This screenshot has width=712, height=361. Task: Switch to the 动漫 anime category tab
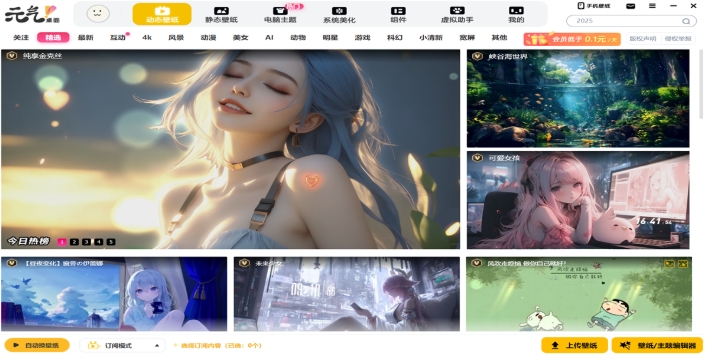pos(208,38)
